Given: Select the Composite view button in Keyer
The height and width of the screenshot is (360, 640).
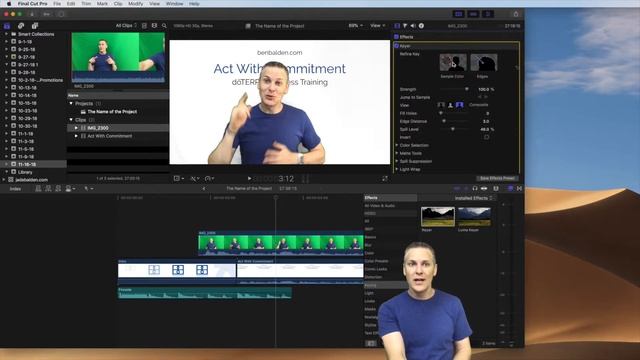Looking at the screenshot, I should click(x=460, y=105).
